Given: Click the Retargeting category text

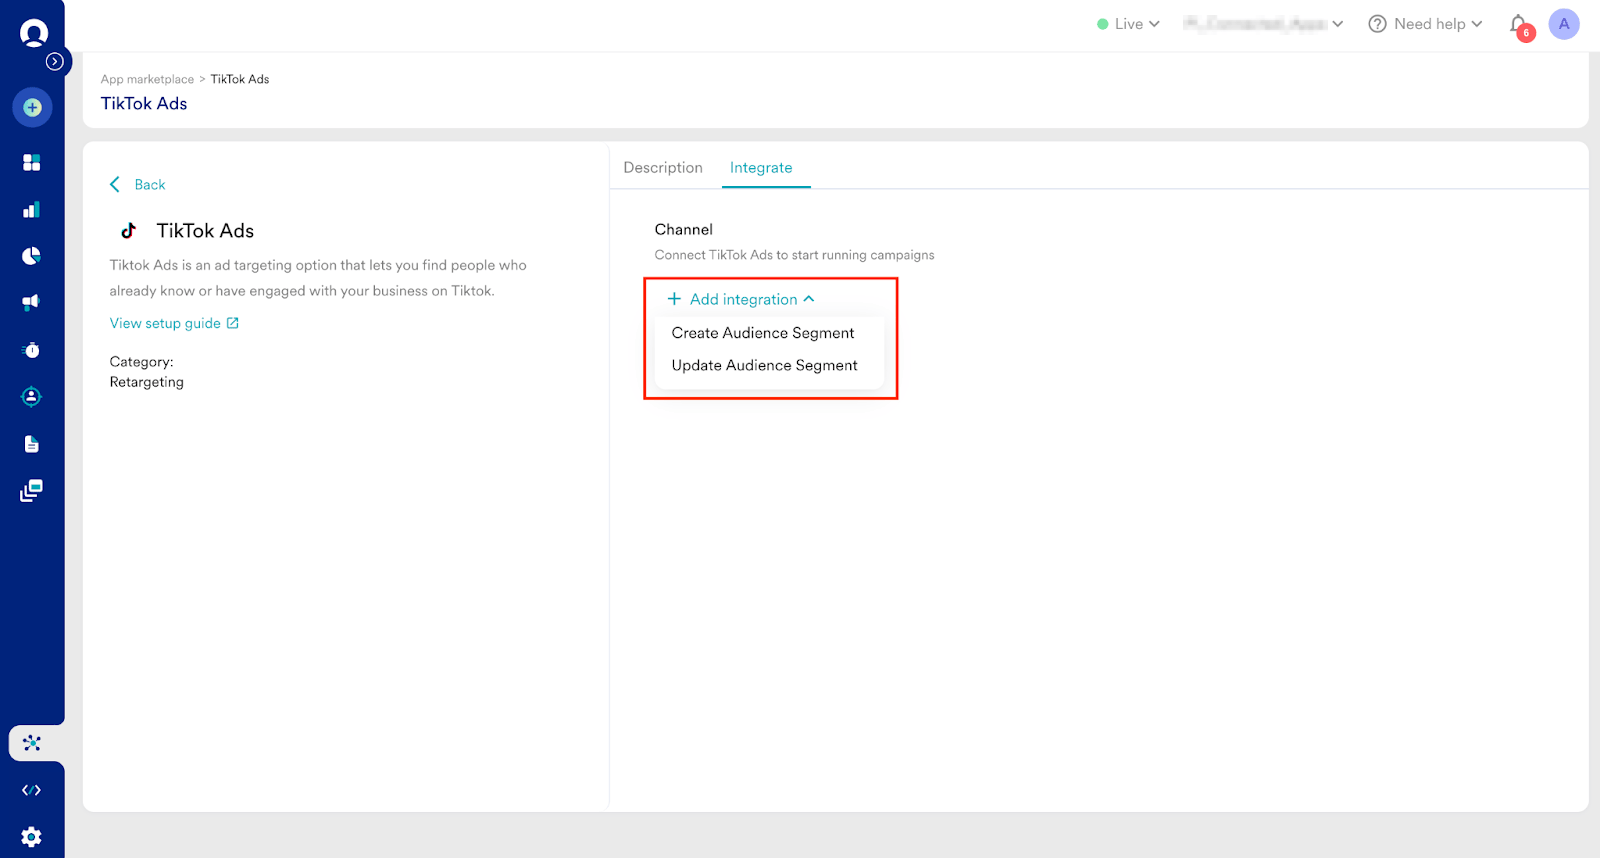Looking at the screenshot, I should [147, 382].
